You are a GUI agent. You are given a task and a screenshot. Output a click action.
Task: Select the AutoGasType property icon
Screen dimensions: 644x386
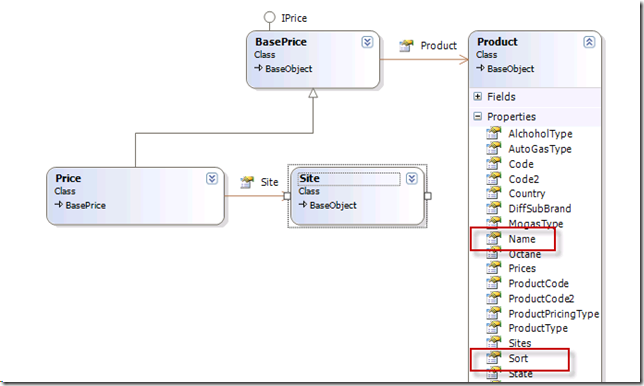pos(494,149)
